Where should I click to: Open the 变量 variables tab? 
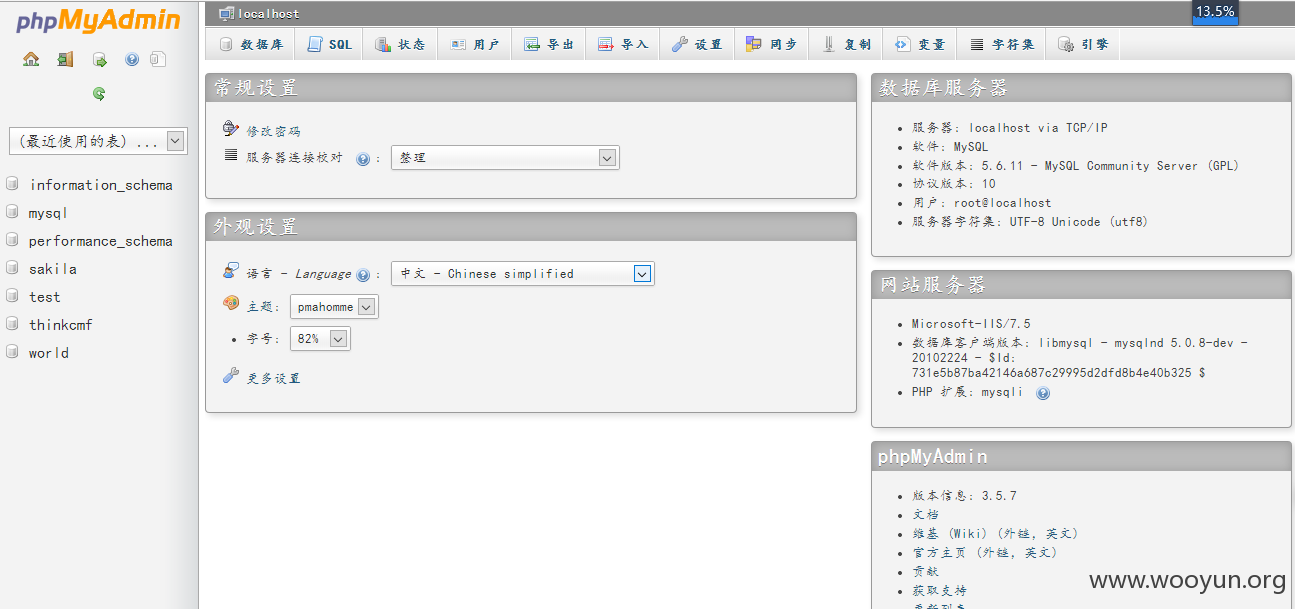coord(920,44)
